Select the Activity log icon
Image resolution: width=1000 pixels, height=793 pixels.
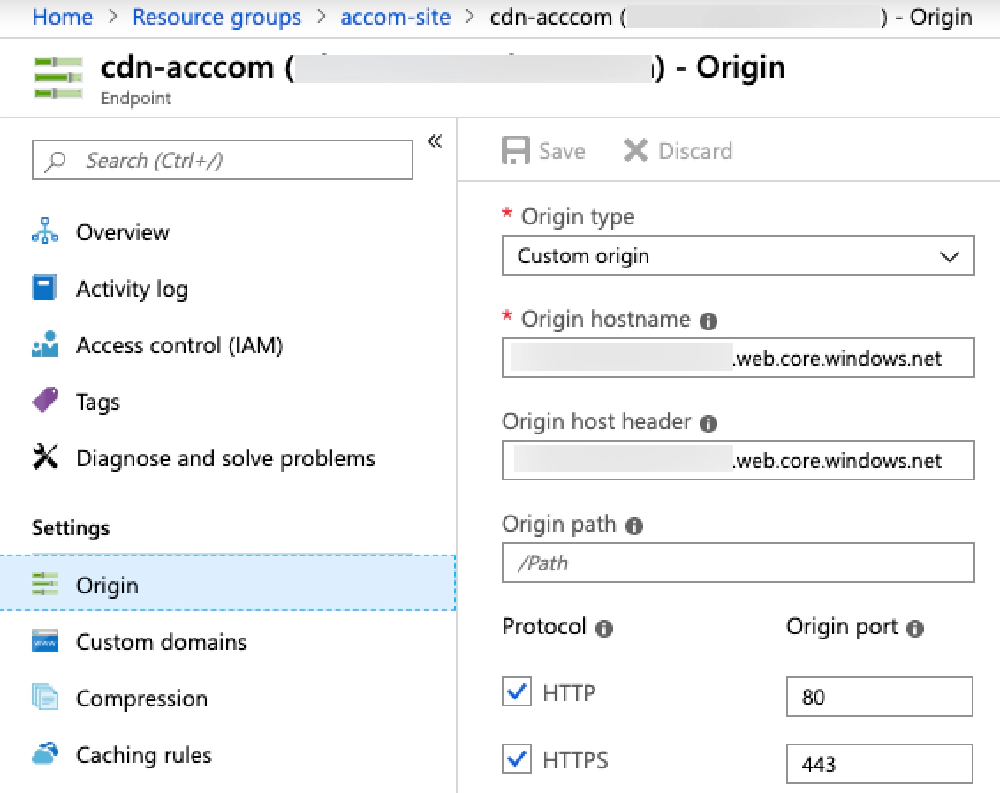pos(48,289)
